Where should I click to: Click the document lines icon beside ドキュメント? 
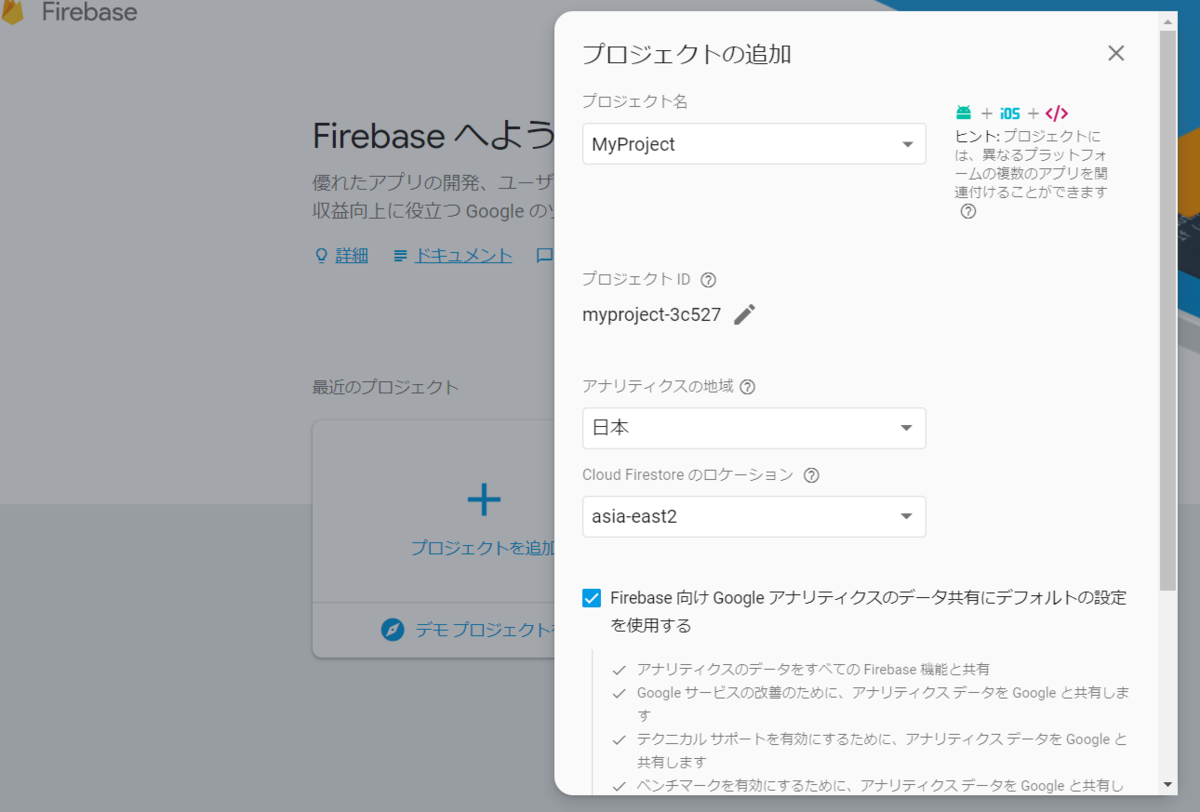400,256
